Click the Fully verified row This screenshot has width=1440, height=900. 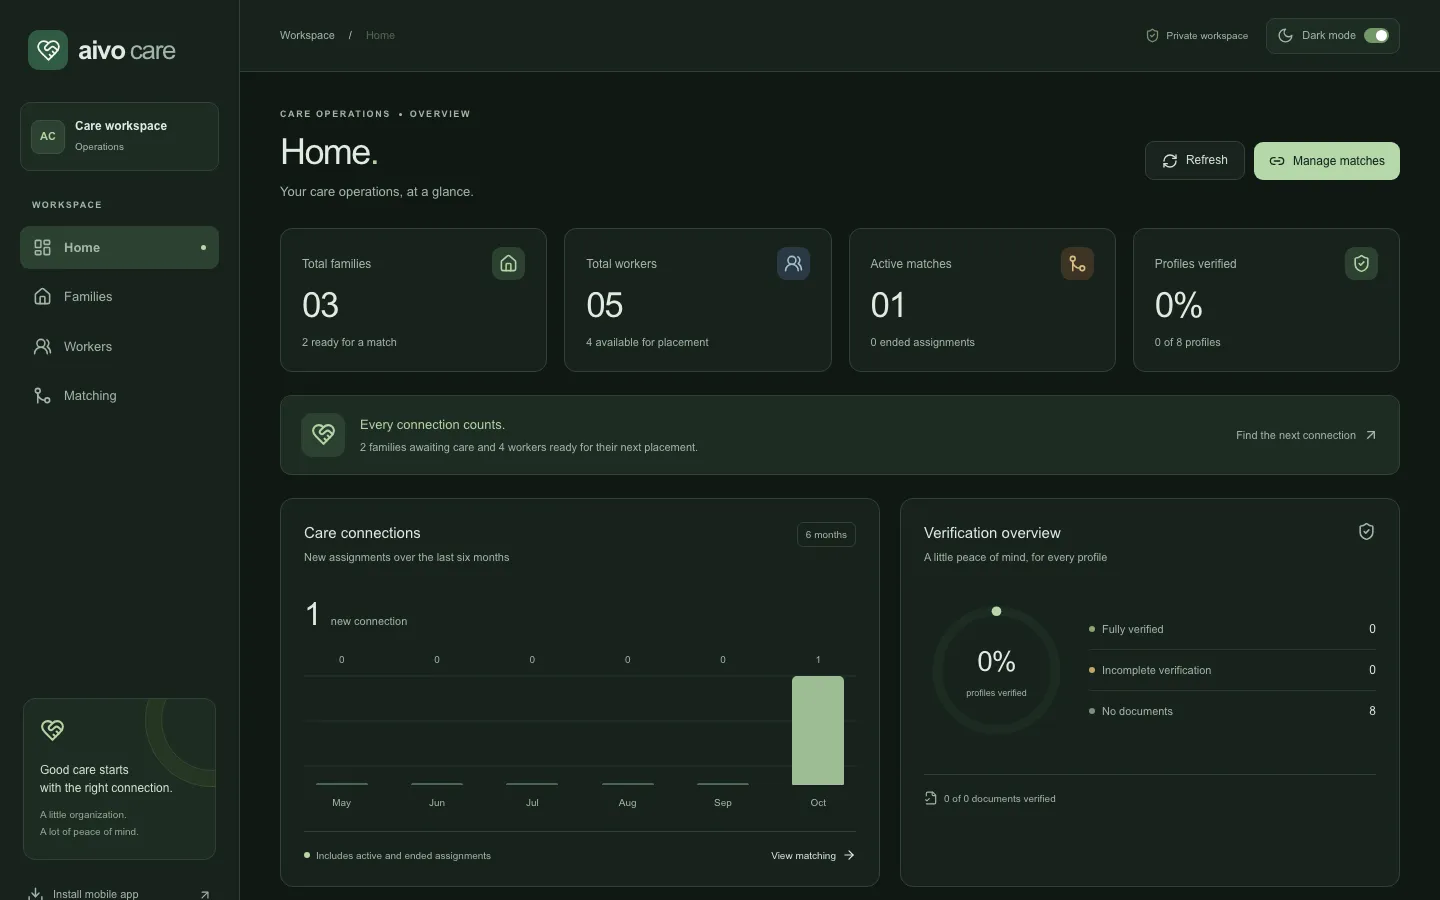tap(1232, 629)
